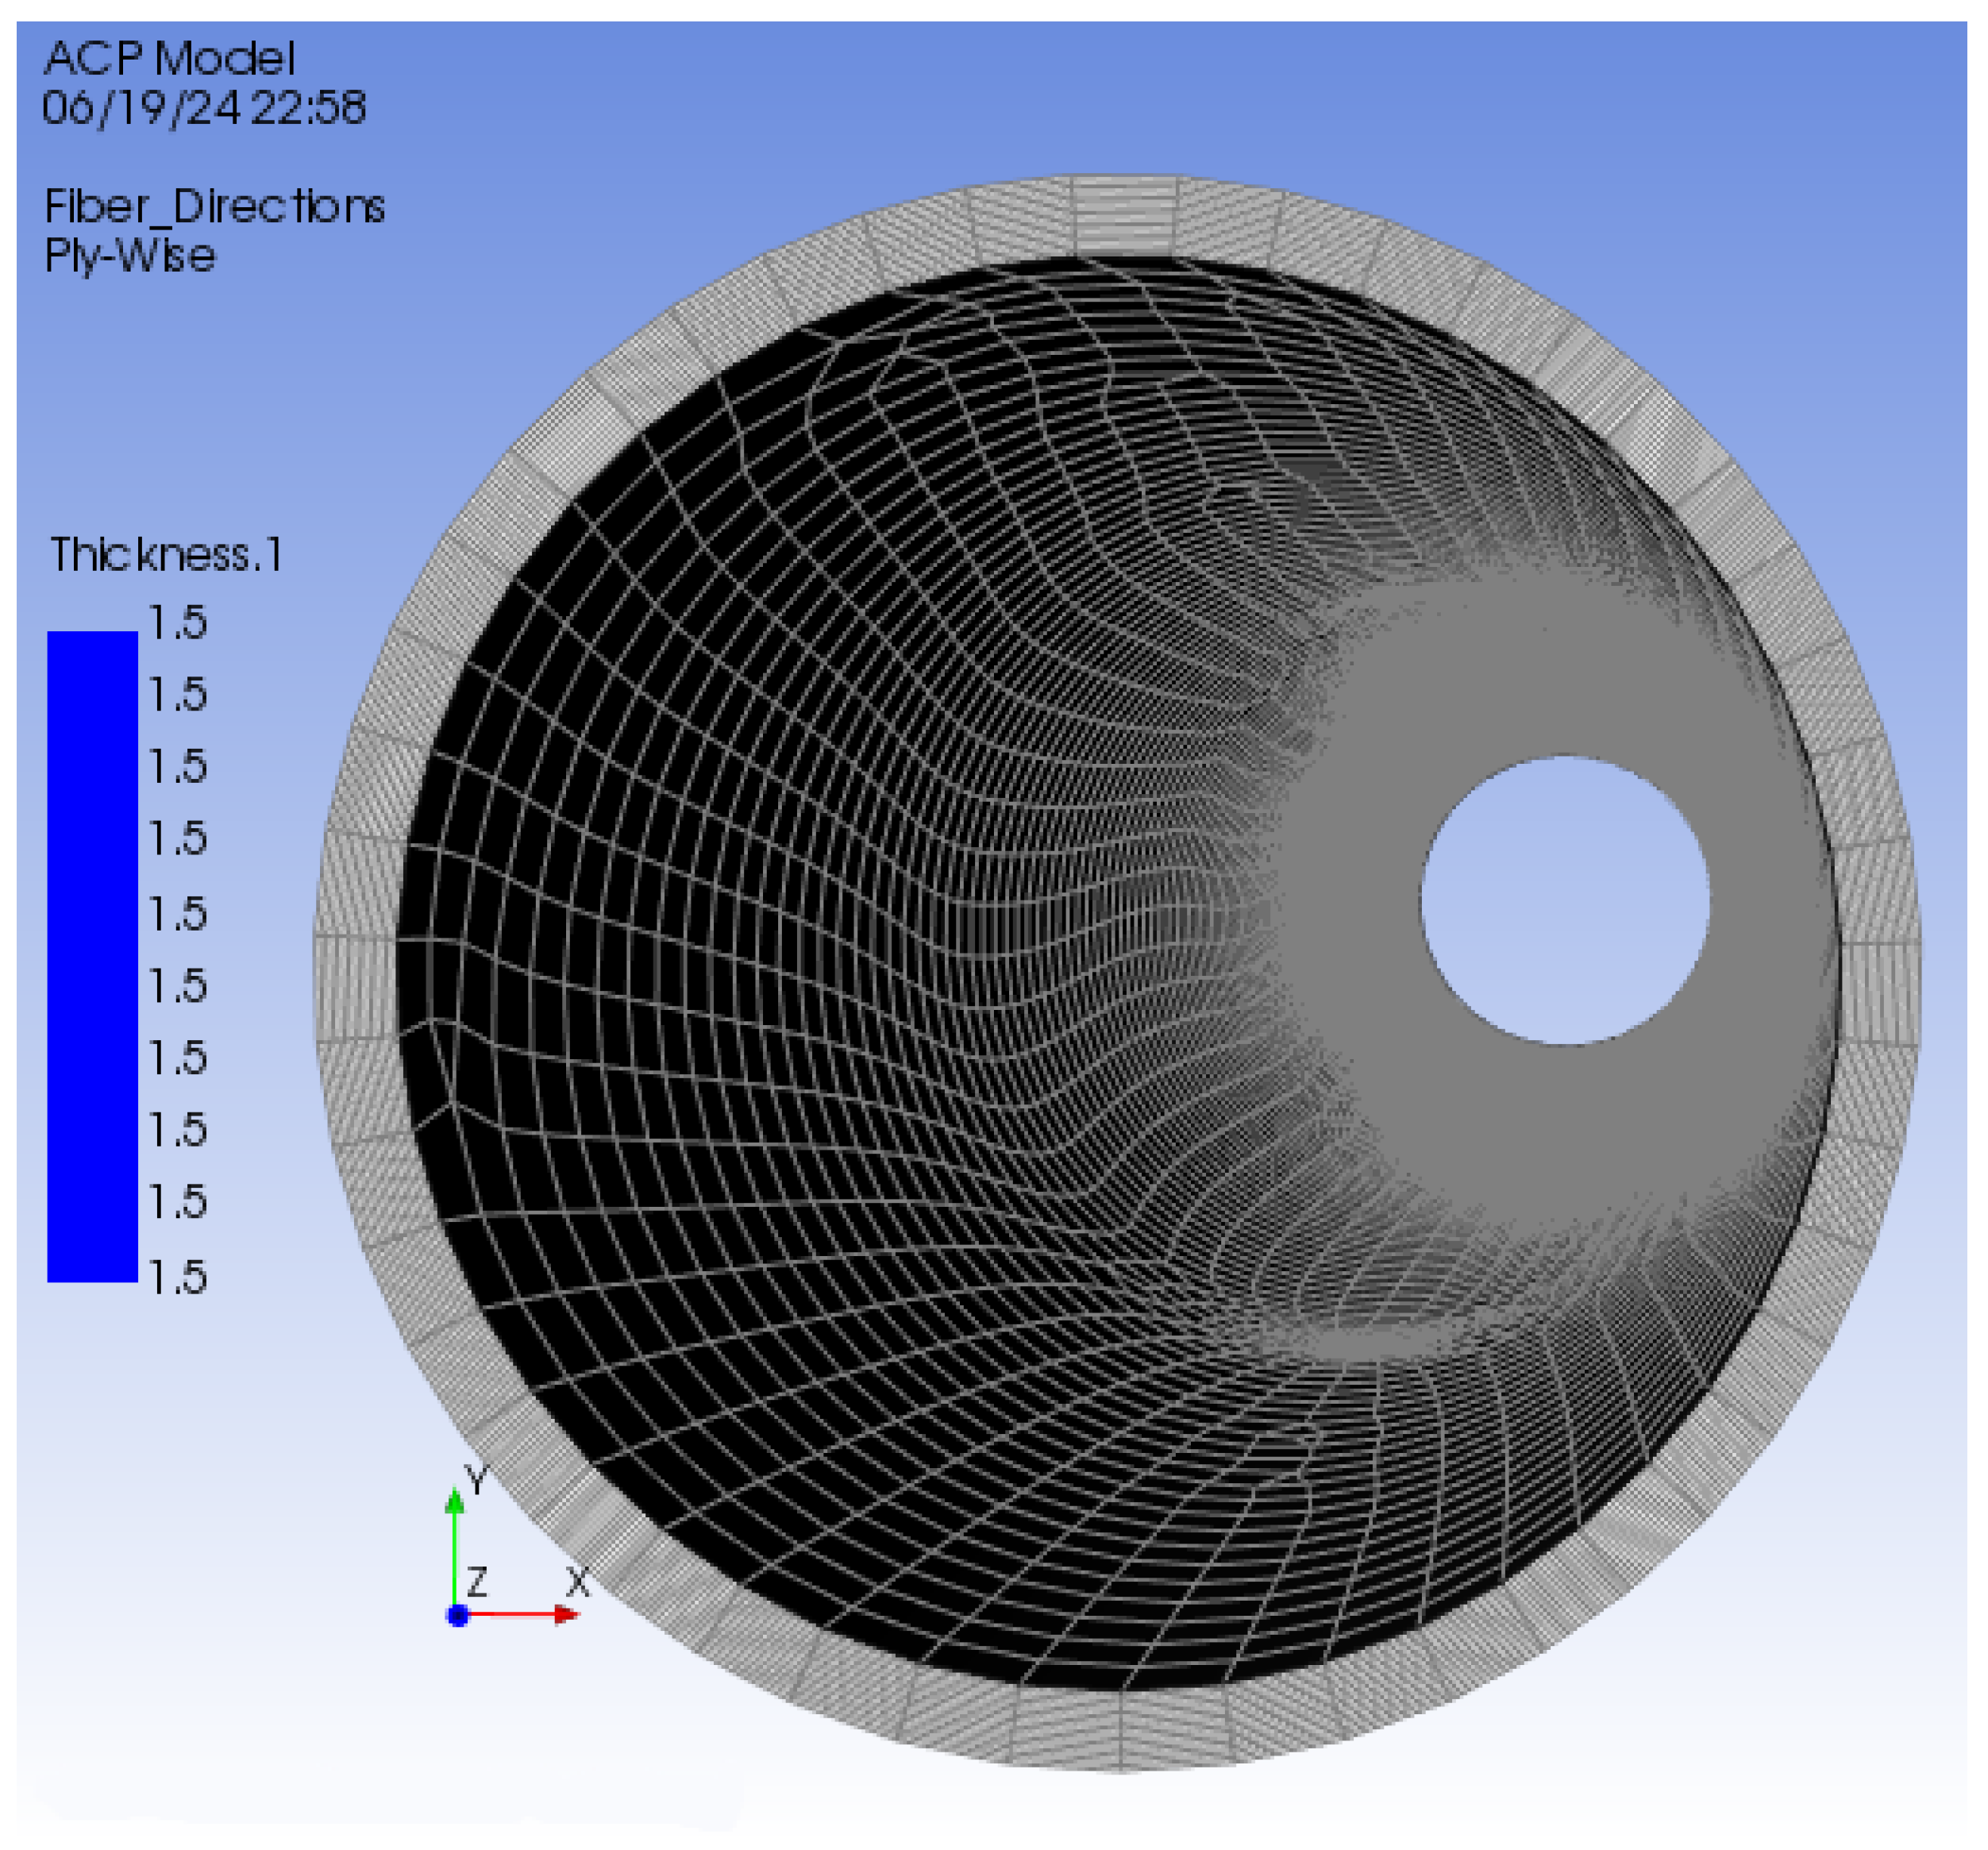Image resolution: width=1988 pixels, height=1850 pixels.
Task: Click the blue Thickness.1 legend color bar
Action: [x=92, y=955]
